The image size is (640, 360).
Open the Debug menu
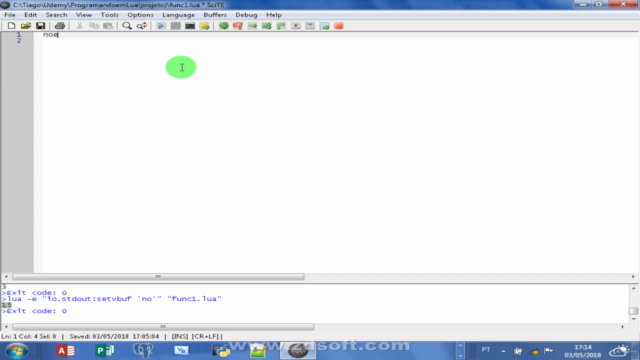click(246, 15)
